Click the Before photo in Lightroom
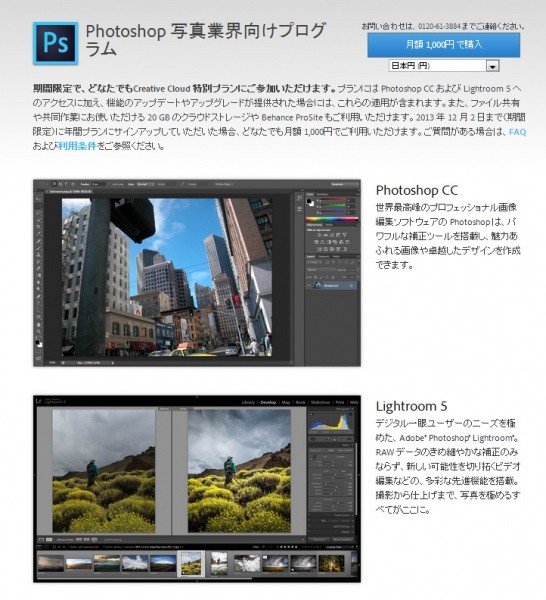The height and width of the screenshot is (600, 546). coord(104,471)
